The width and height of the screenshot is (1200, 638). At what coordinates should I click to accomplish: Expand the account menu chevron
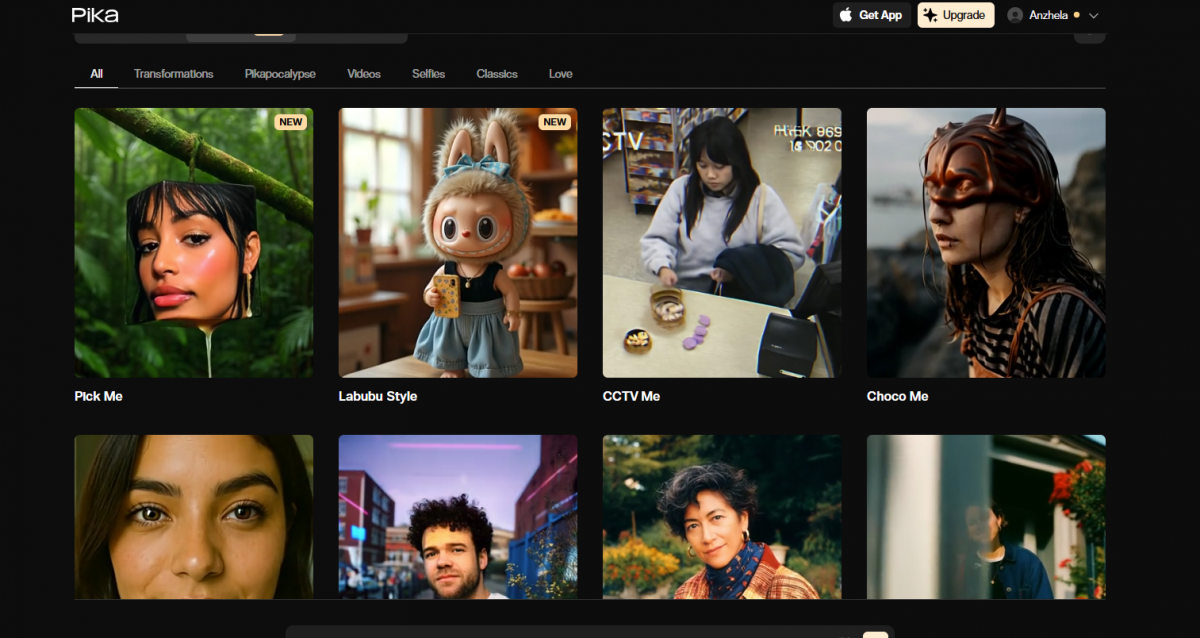coord(1093,16)
